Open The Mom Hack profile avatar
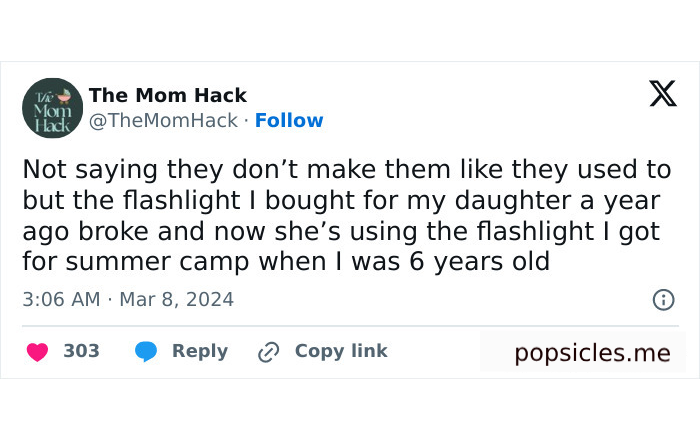The height and width of the screenshot is (440, 700). pos(52,108)
